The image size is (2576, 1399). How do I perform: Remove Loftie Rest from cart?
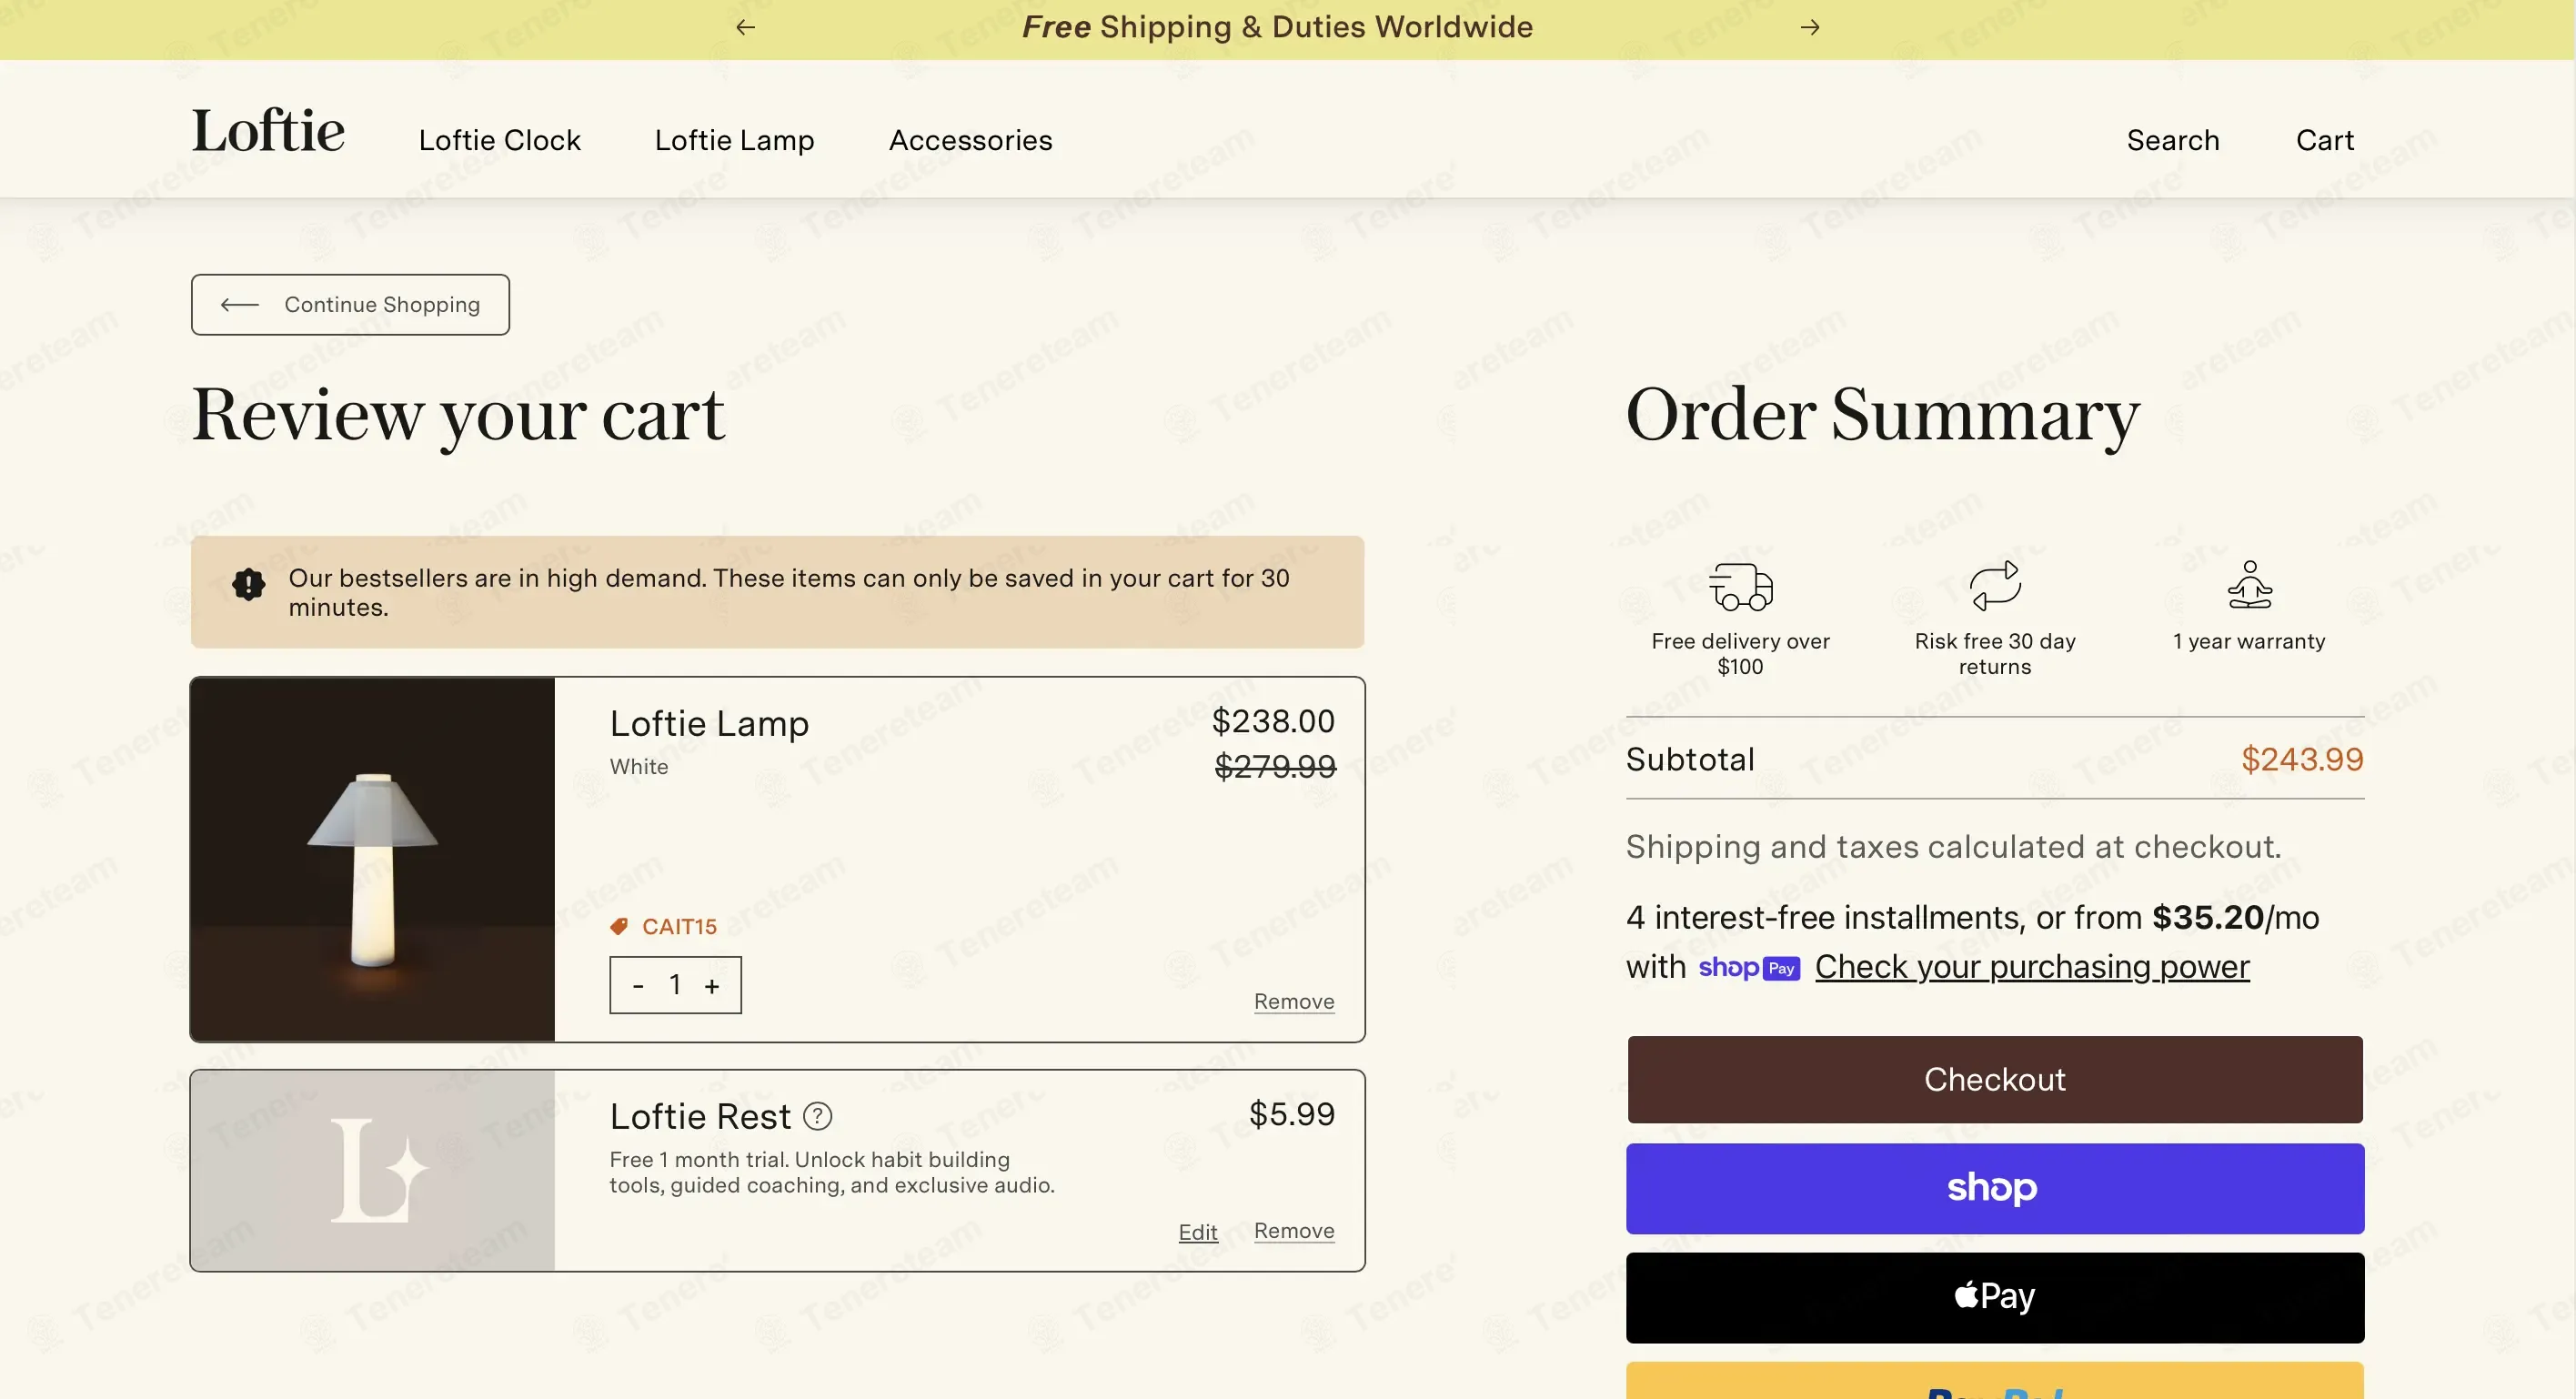(1294, 1231)
